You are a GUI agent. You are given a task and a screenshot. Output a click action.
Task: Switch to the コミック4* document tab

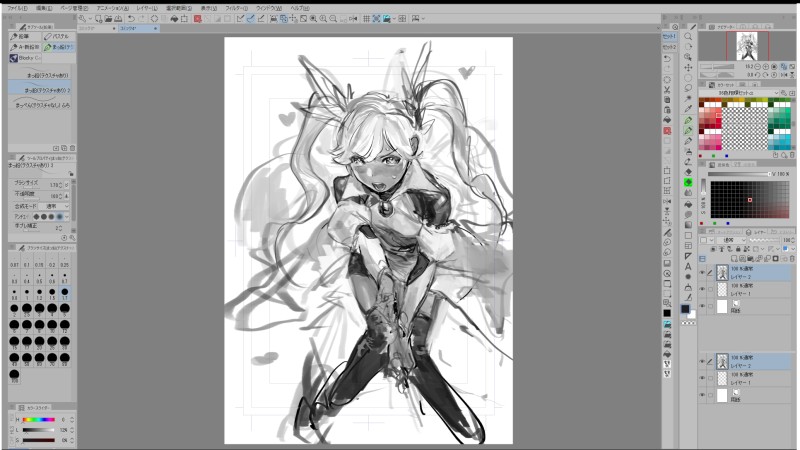(139, 29)
